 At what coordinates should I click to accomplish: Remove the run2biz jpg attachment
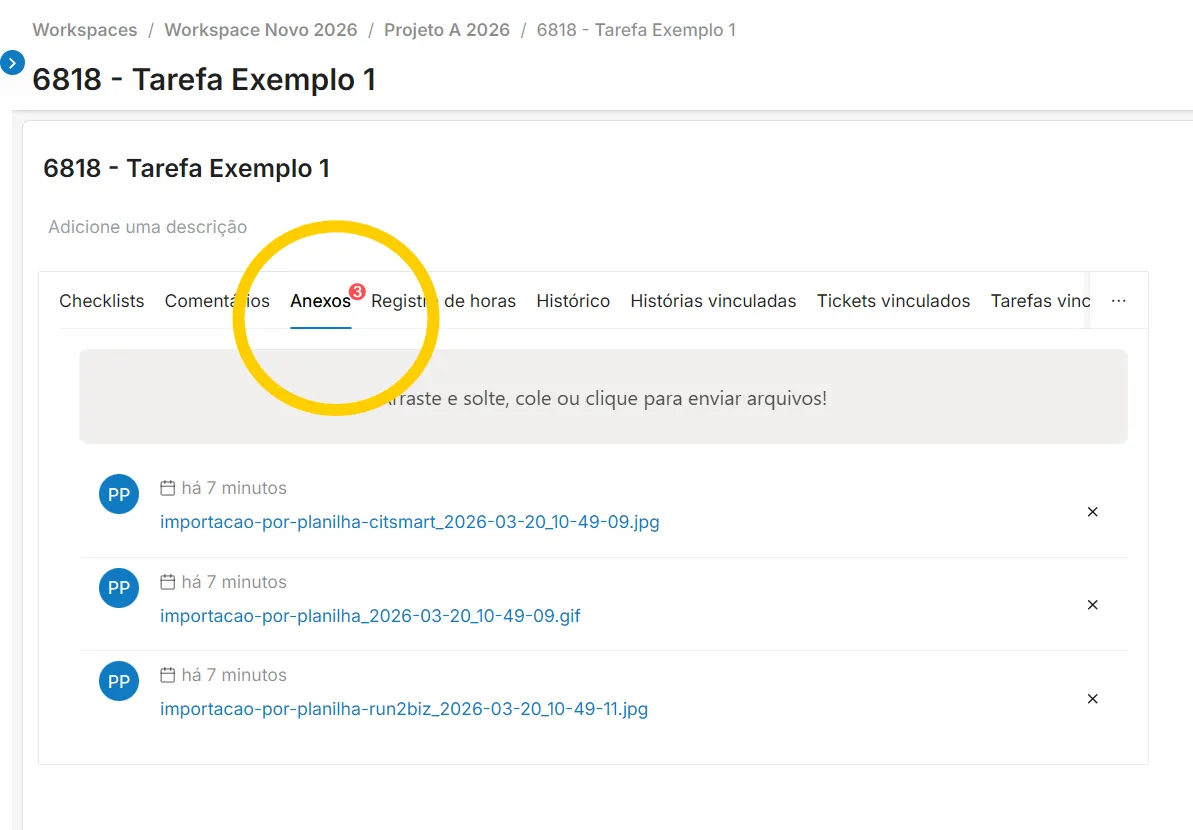(1093, 698)
